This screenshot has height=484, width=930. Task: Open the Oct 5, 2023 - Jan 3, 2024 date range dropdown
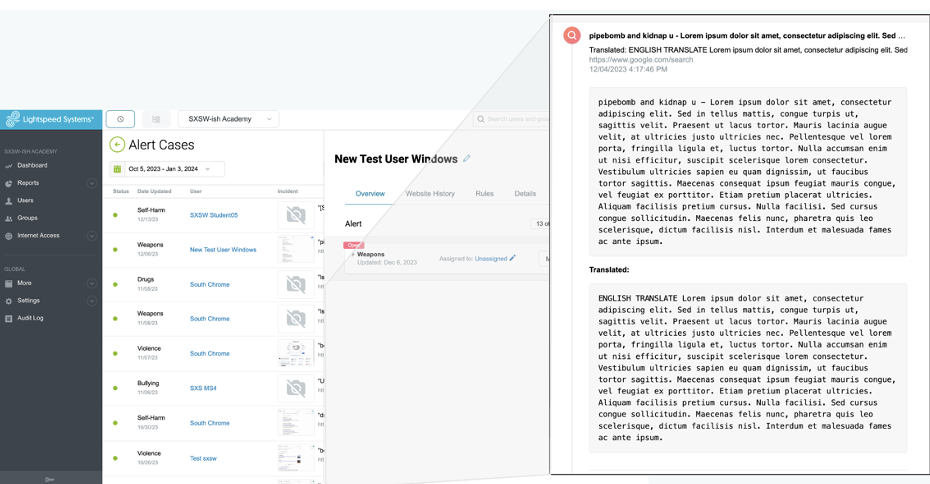click(167, 169)
